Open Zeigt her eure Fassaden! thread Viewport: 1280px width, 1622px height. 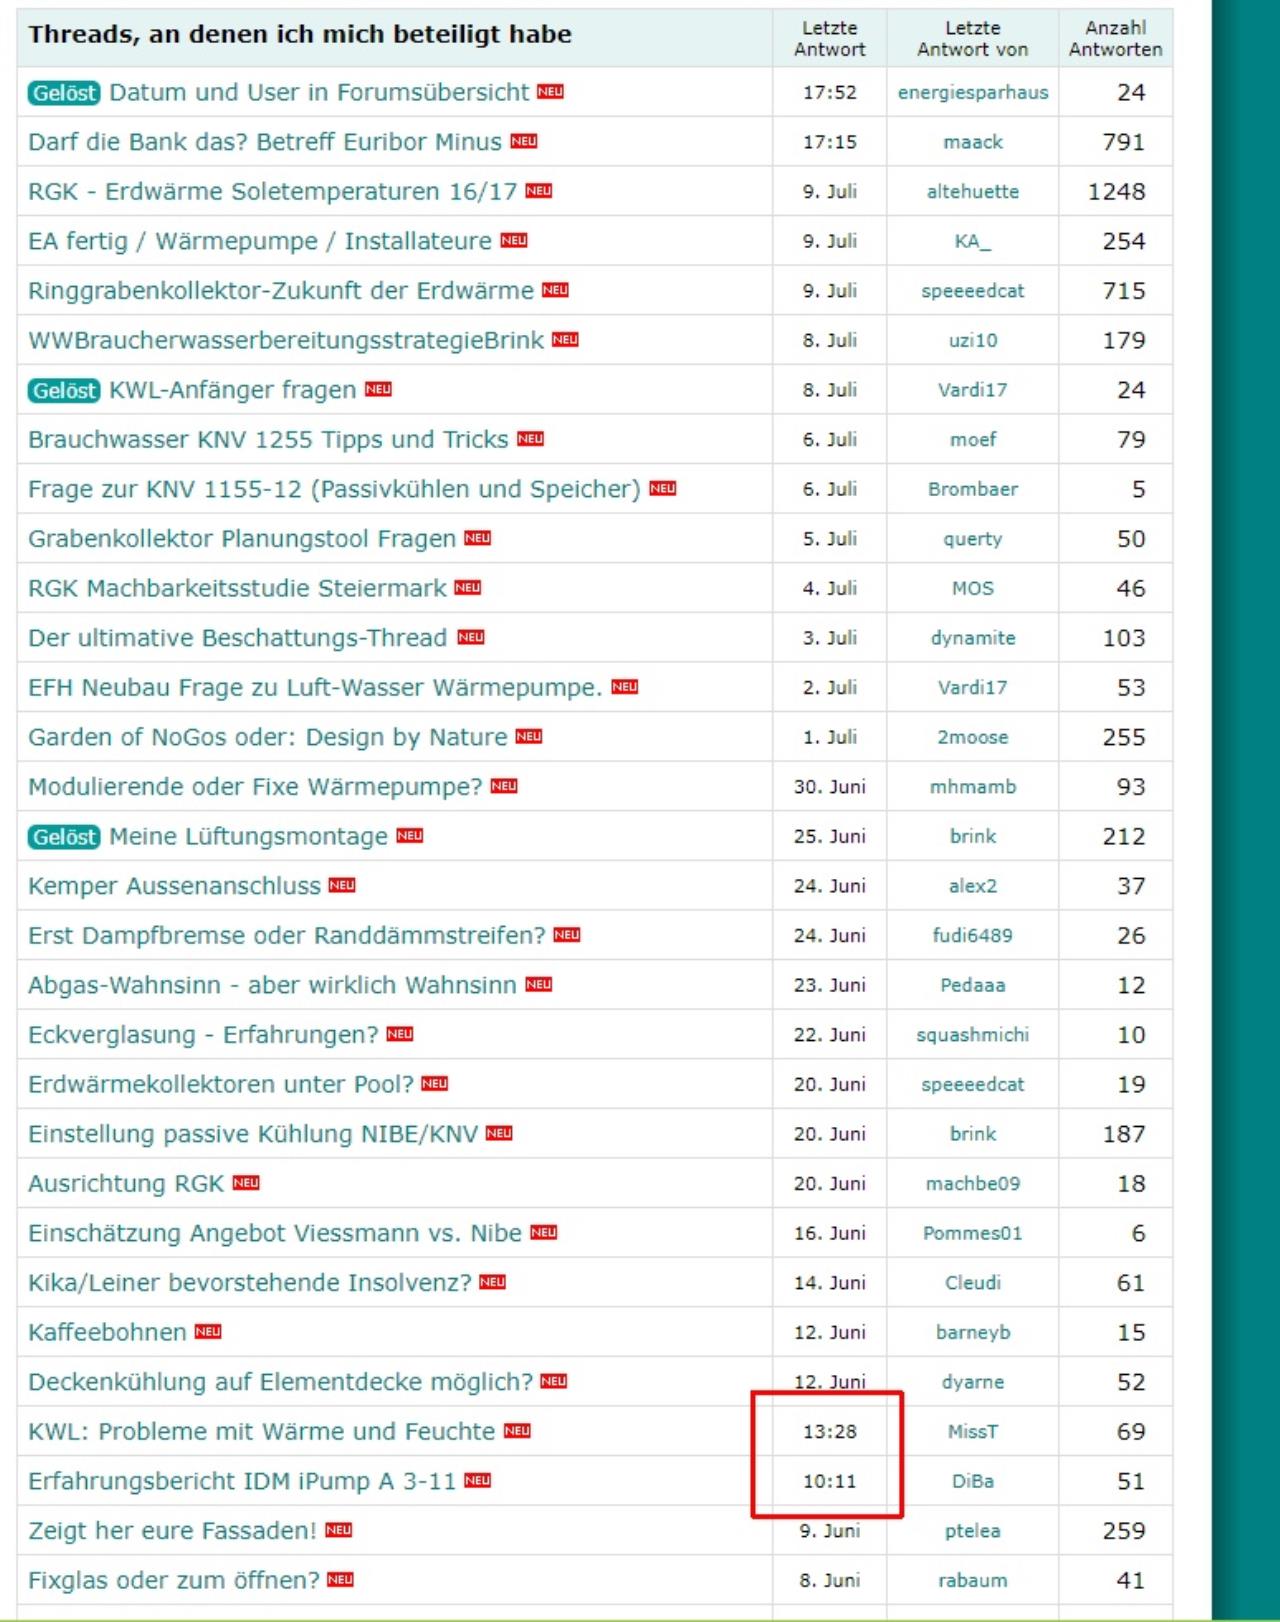[172, 1531]
